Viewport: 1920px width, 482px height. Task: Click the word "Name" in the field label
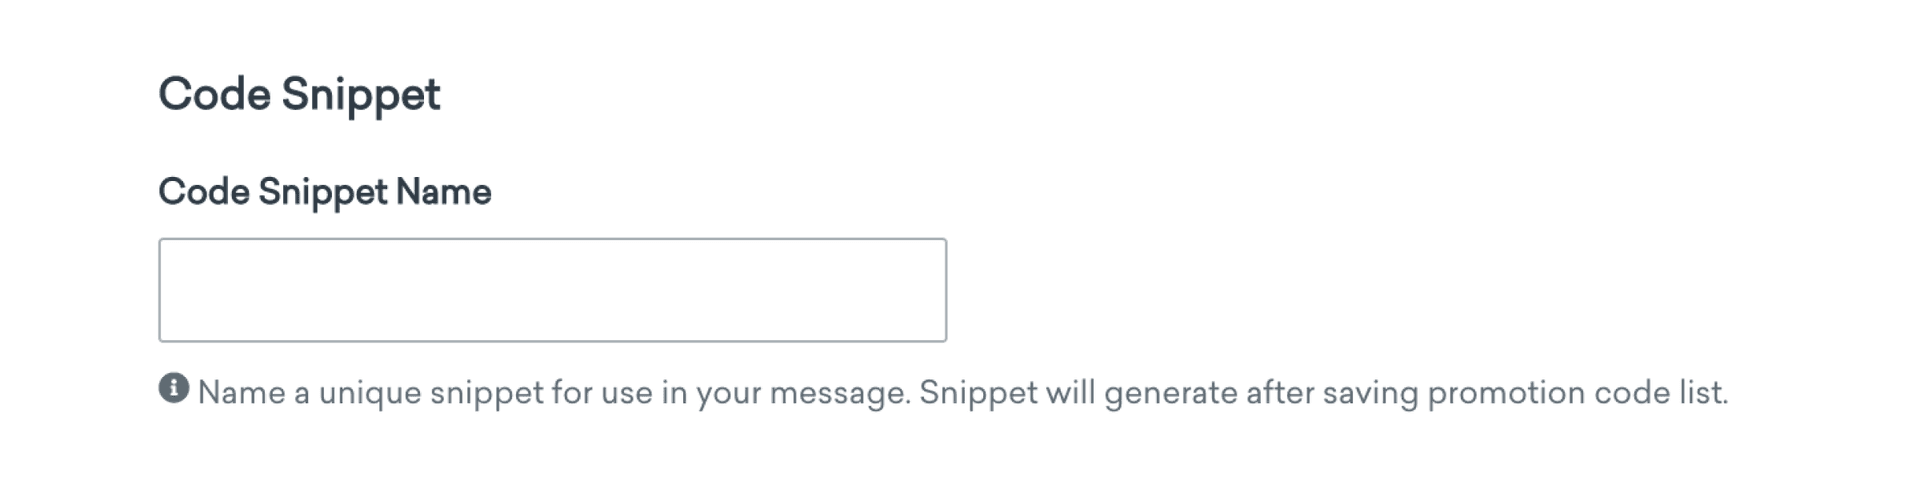443,192
